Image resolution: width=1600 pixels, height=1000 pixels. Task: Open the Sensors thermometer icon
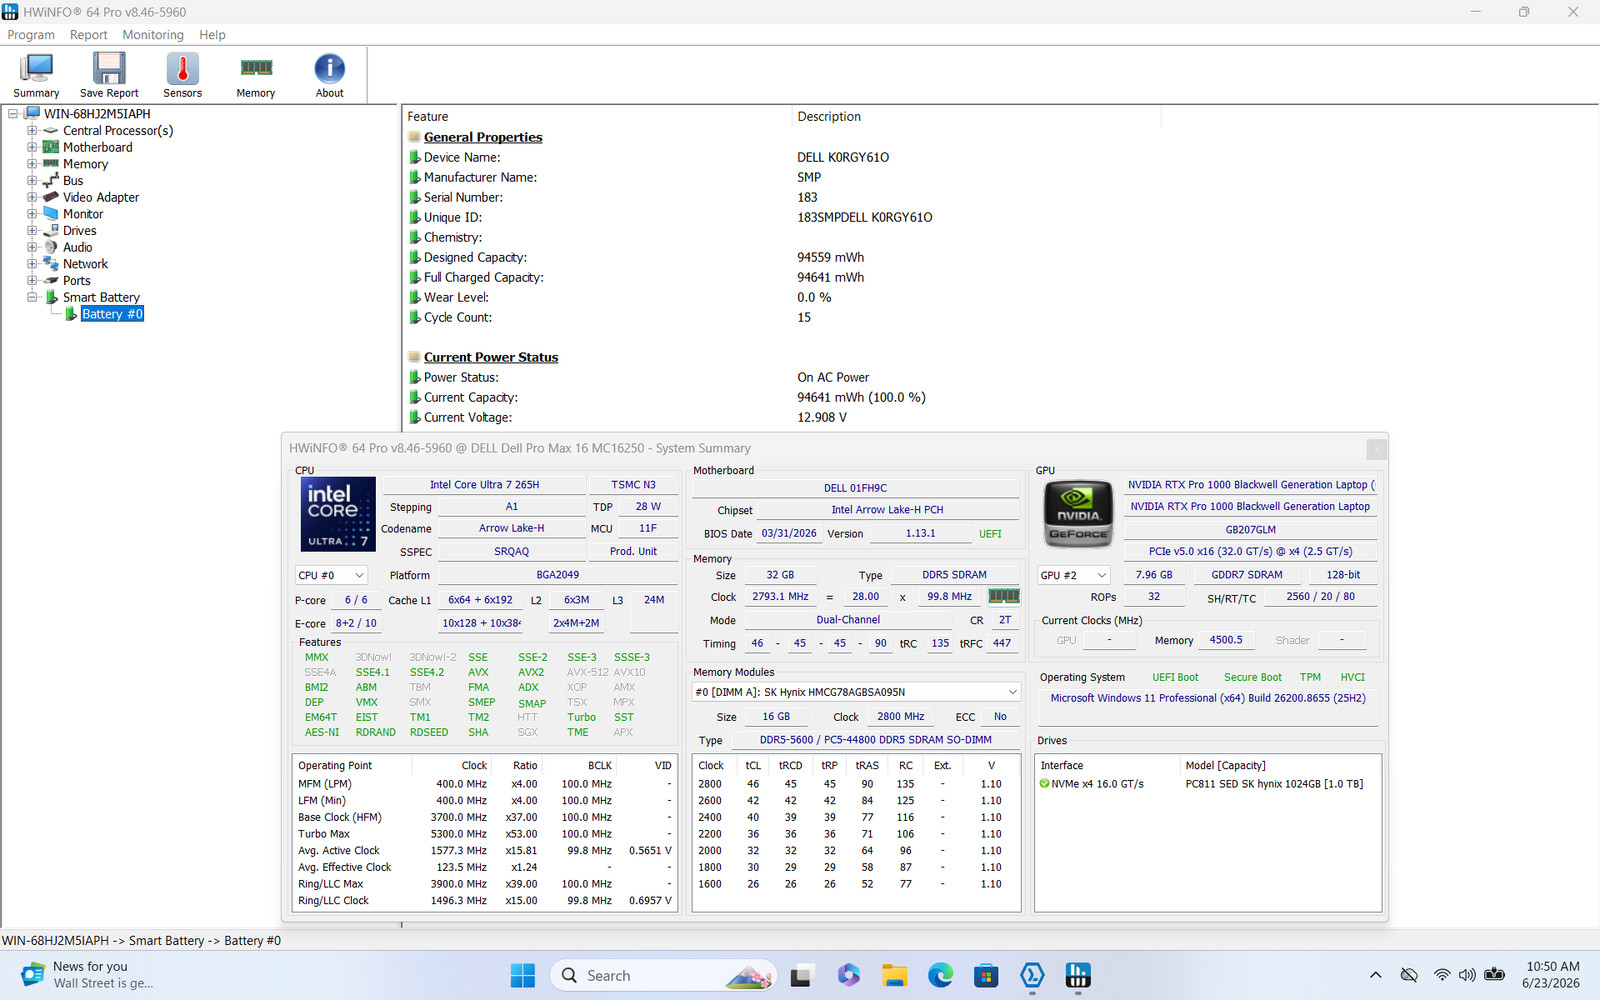pos(182,75)
